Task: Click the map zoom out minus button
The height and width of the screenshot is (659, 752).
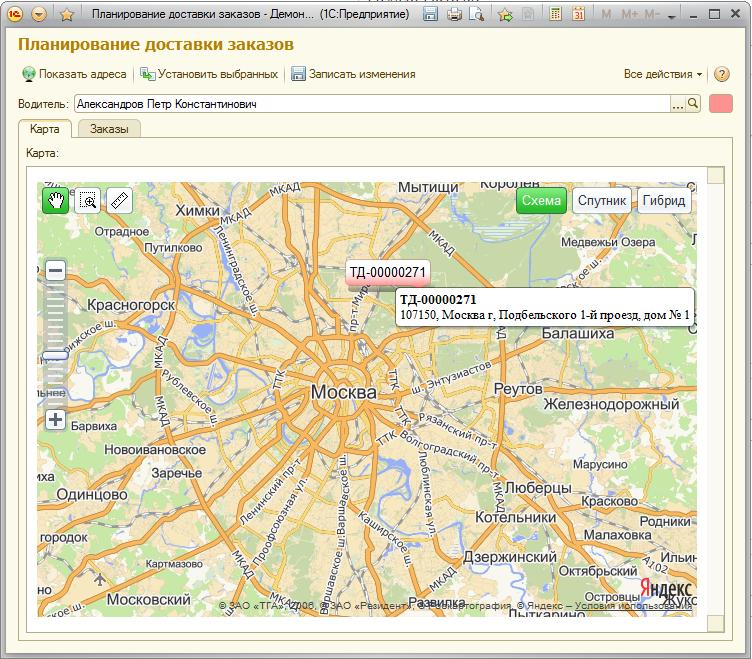Action: point(56,270)
